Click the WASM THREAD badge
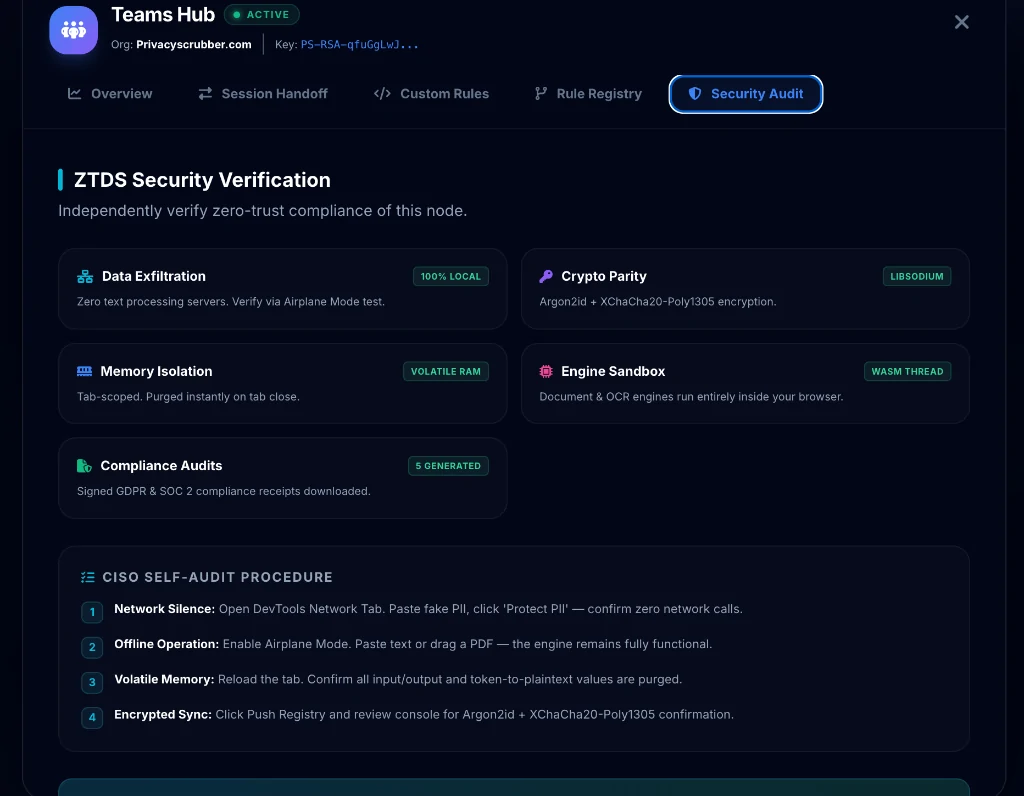 click(907, 372)
